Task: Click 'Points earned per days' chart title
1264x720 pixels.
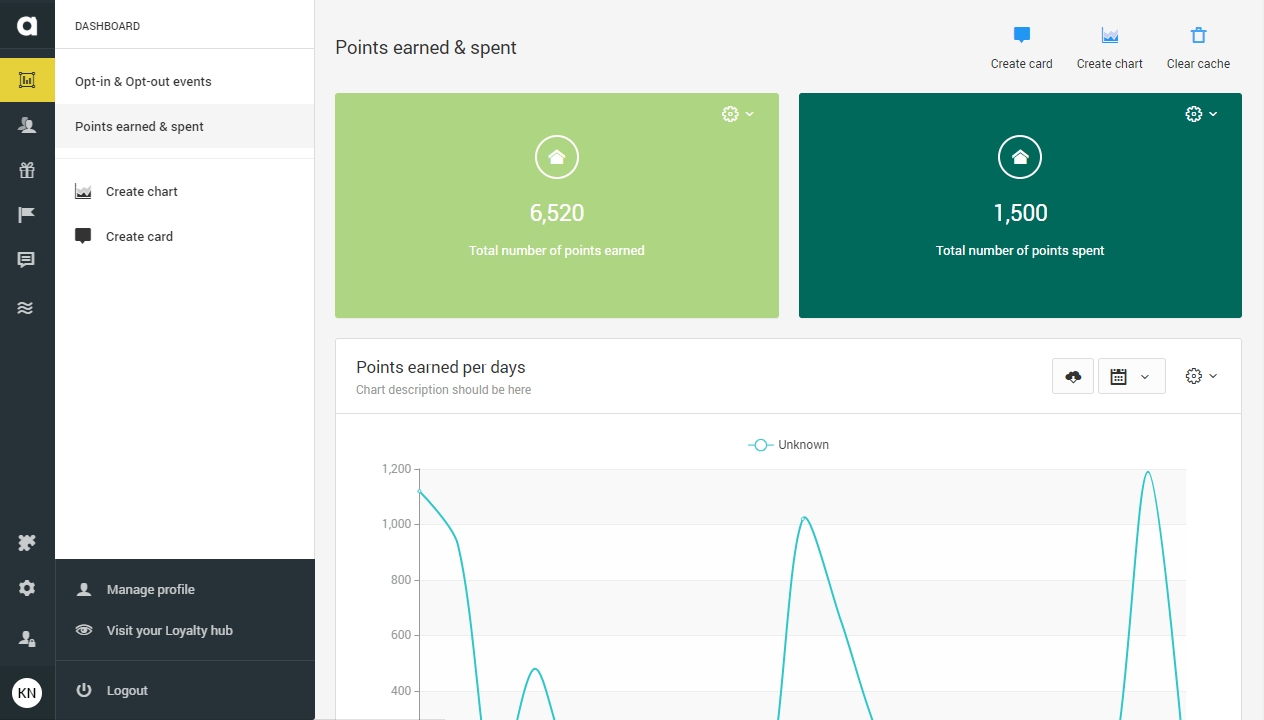Action: (x=440, y=367)
